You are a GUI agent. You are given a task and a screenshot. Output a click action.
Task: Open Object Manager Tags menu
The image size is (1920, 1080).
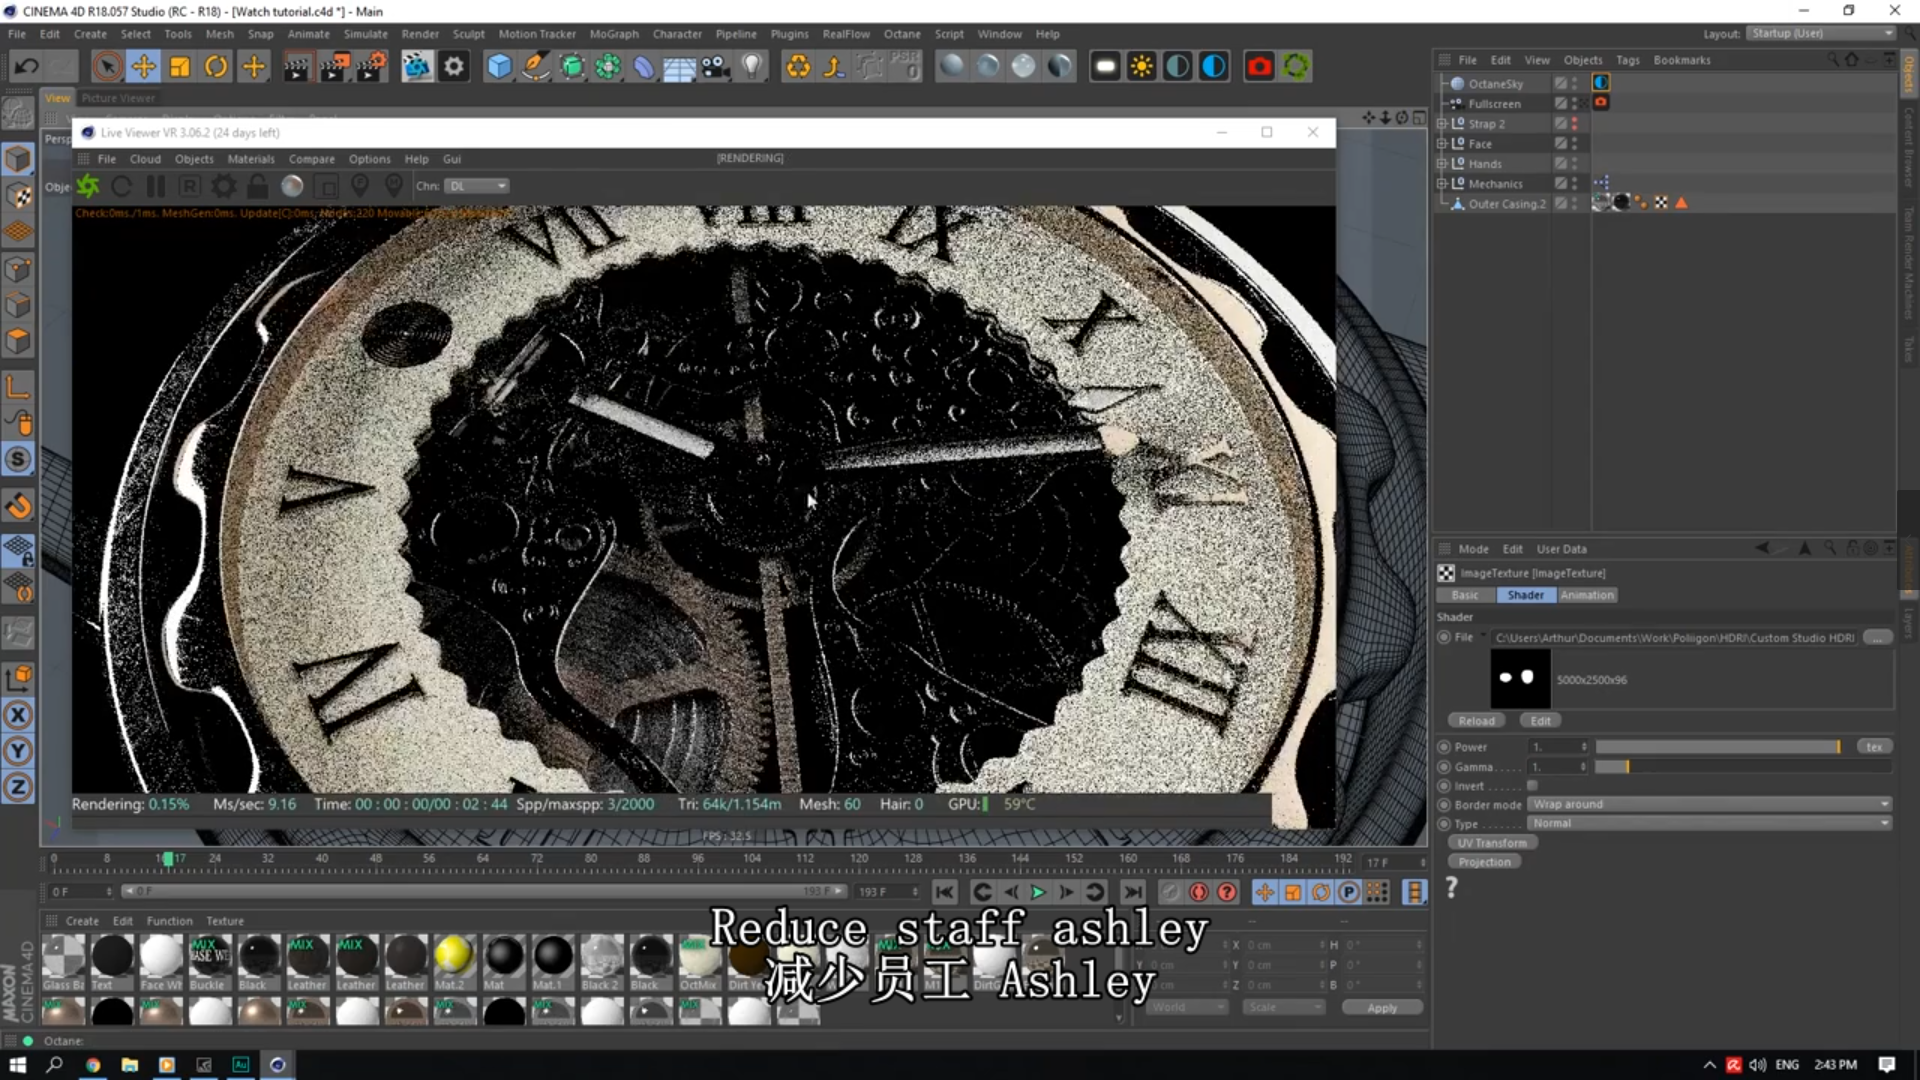pos(1627,60)
